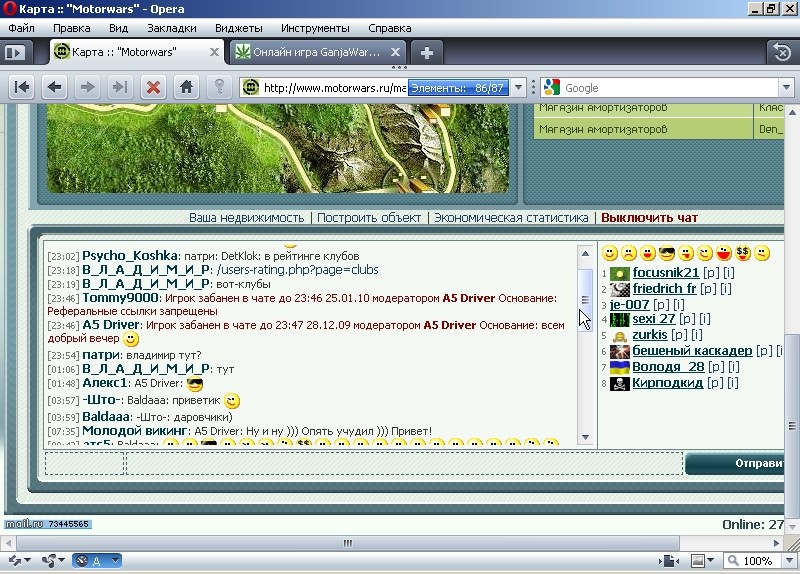Click the Fast Forward navigation button
The image size is (800, 574).
(120, 88)
